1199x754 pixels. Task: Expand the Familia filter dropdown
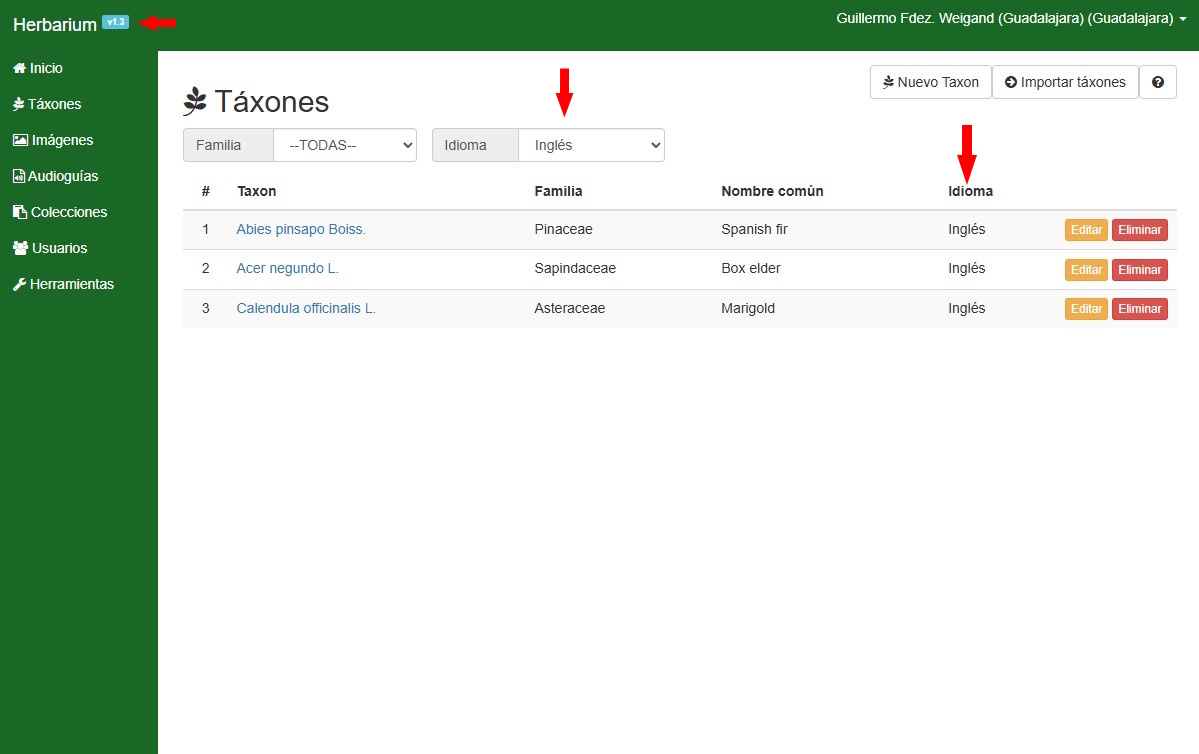pos(345,145)
